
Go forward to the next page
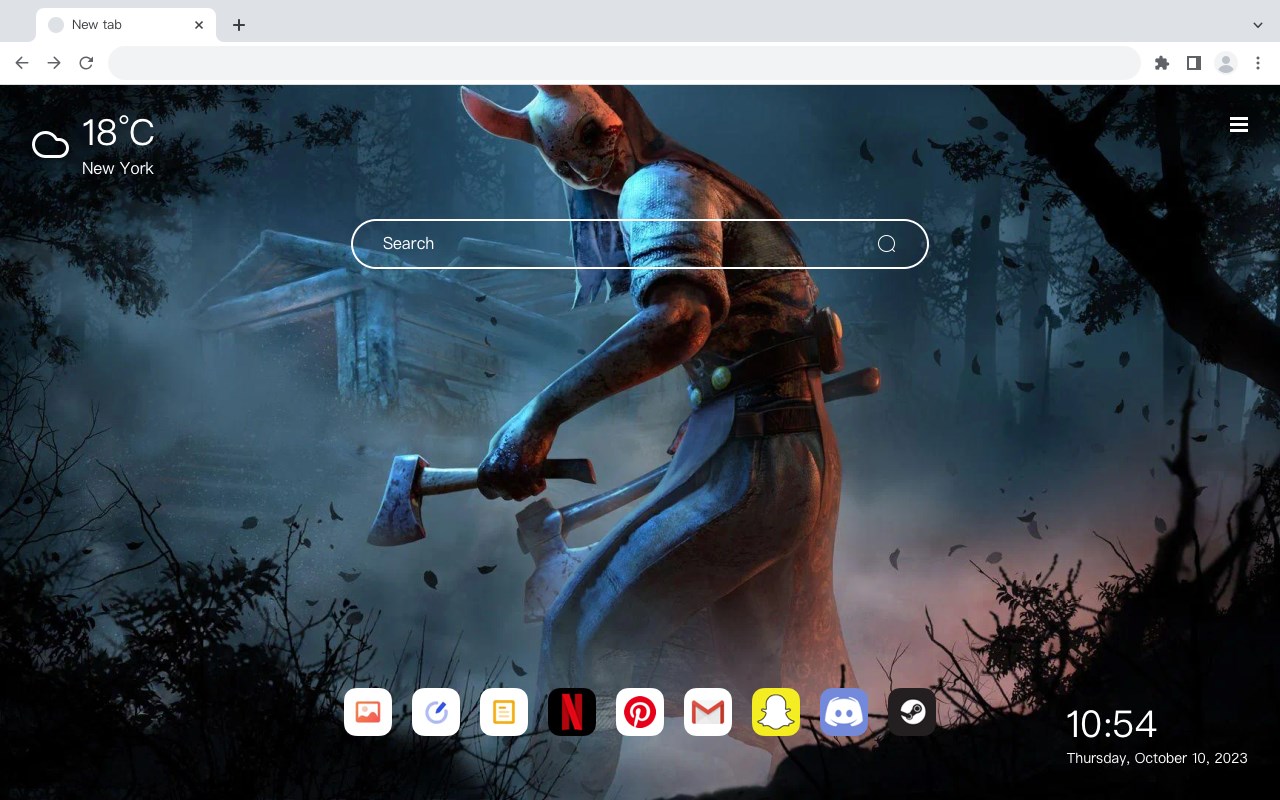54,63
